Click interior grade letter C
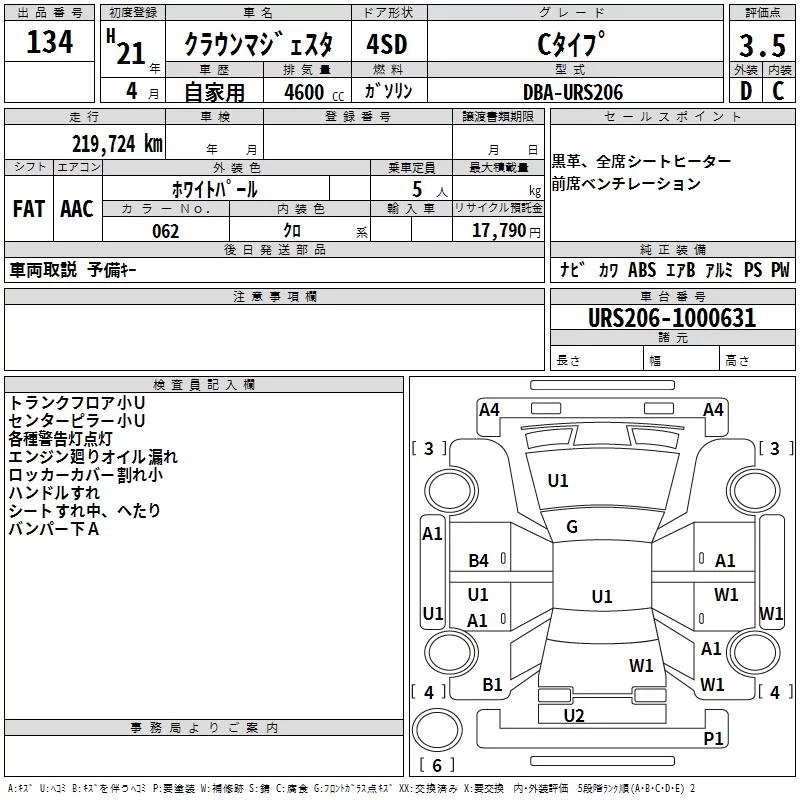Viewport: 800px width, 800px height. point(778,91)
